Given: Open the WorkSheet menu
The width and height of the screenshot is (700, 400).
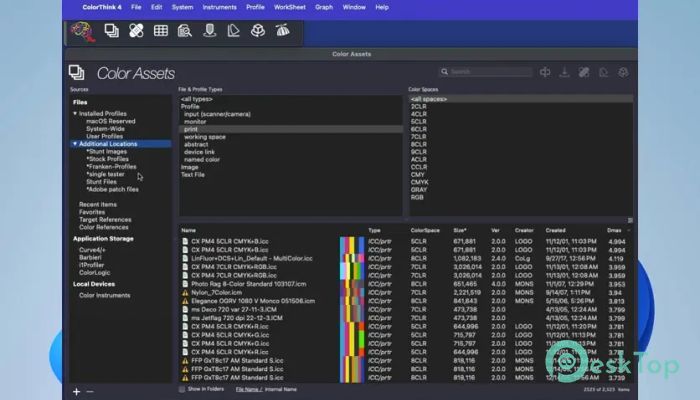Looking at the screenshot, I should coord(290,7).
